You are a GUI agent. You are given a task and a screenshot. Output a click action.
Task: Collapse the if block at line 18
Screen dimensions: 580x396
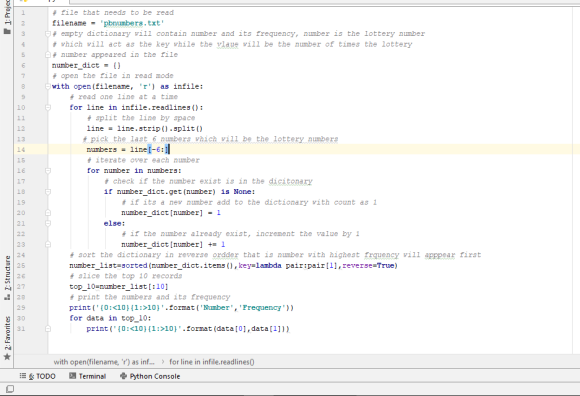click(x=48, y=192)
